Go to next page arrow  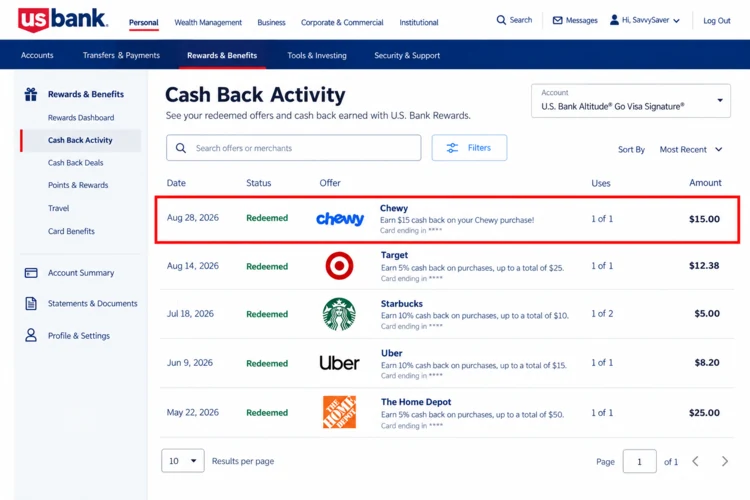tap(725, 461)
